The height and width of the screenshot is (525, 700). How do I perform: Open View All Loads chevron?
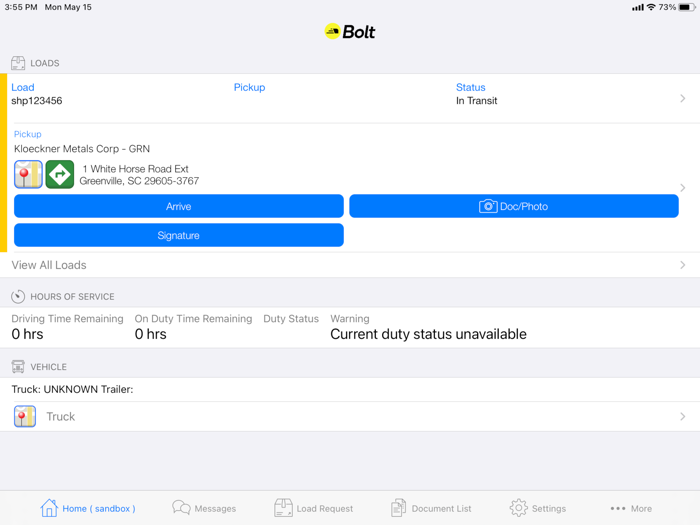[x=683, y=265]
